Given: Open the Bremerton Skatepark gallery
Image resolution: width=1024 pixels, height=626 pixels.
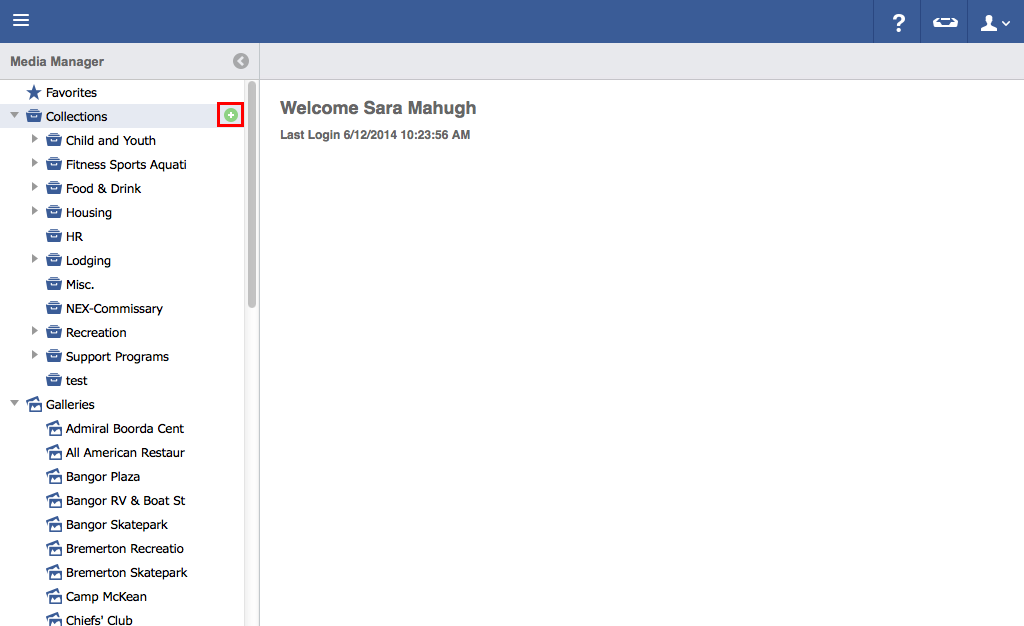Looking at the screenshot, I should [126, 573].
